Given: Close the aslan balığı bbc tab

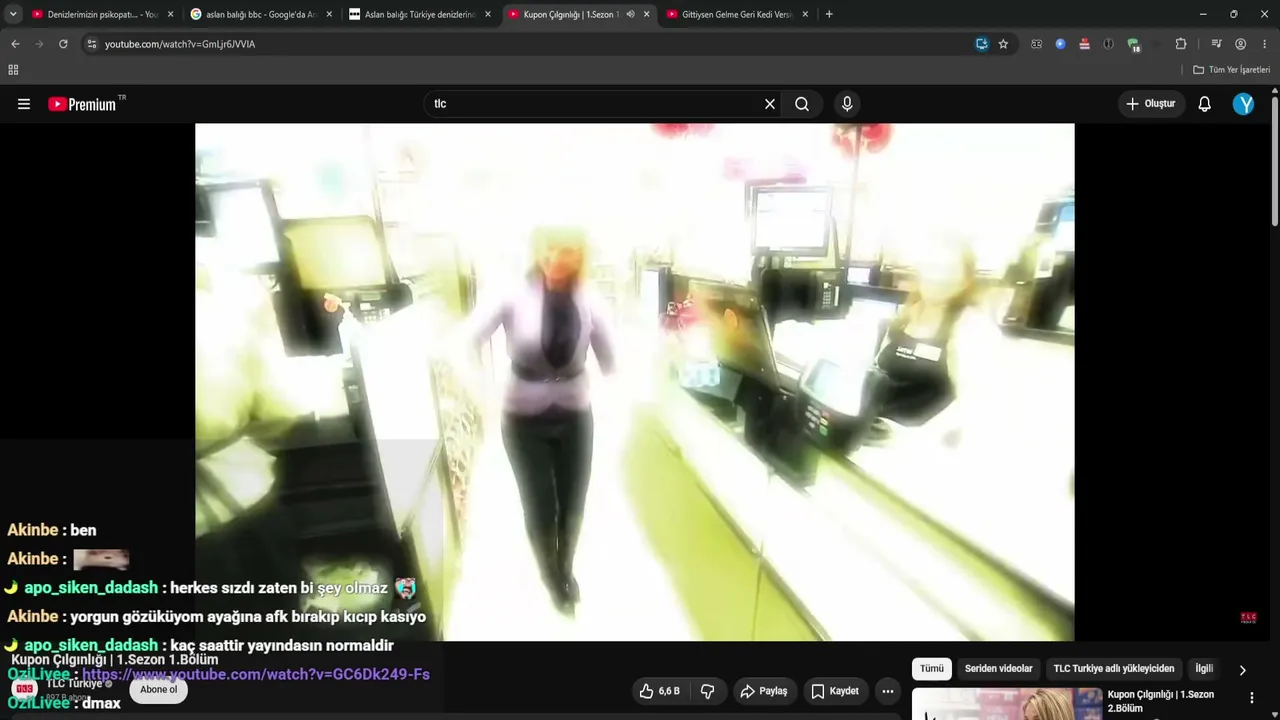Looking at the screenshot, I should [329, 14].
